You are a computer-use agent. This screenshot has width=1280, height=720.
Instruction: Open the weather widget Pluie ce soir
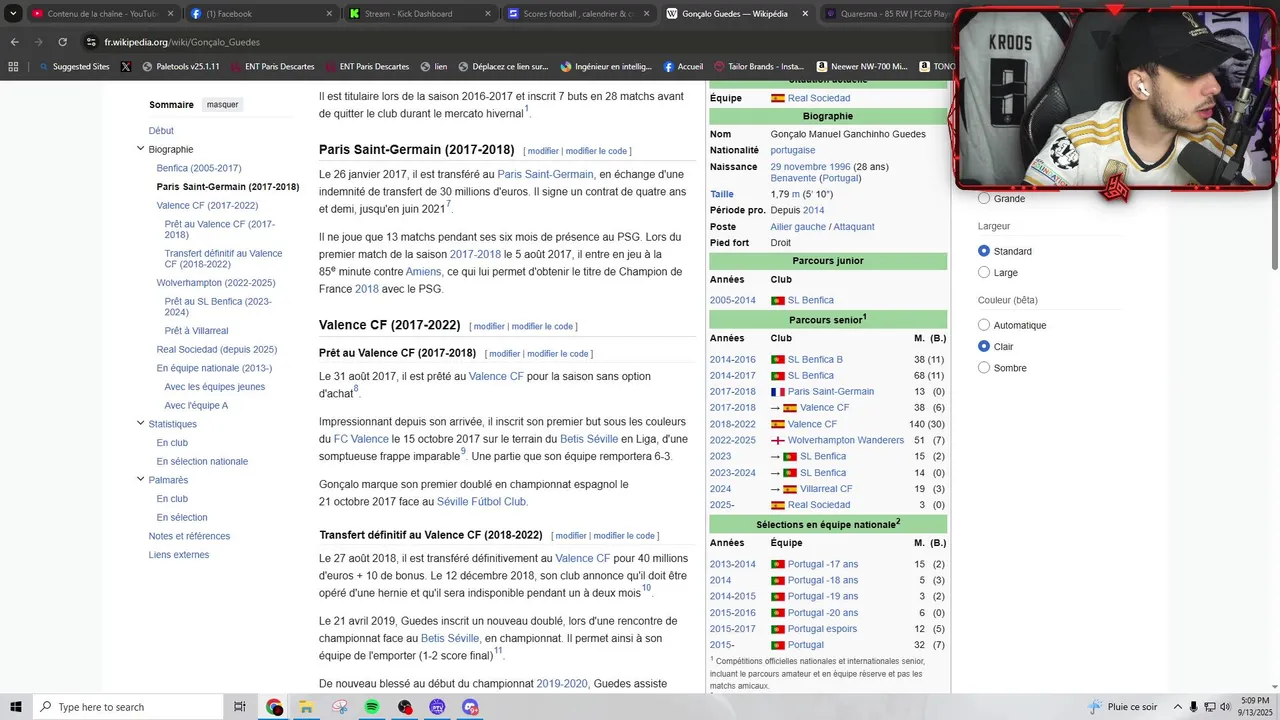click(x=1123, y=707)
